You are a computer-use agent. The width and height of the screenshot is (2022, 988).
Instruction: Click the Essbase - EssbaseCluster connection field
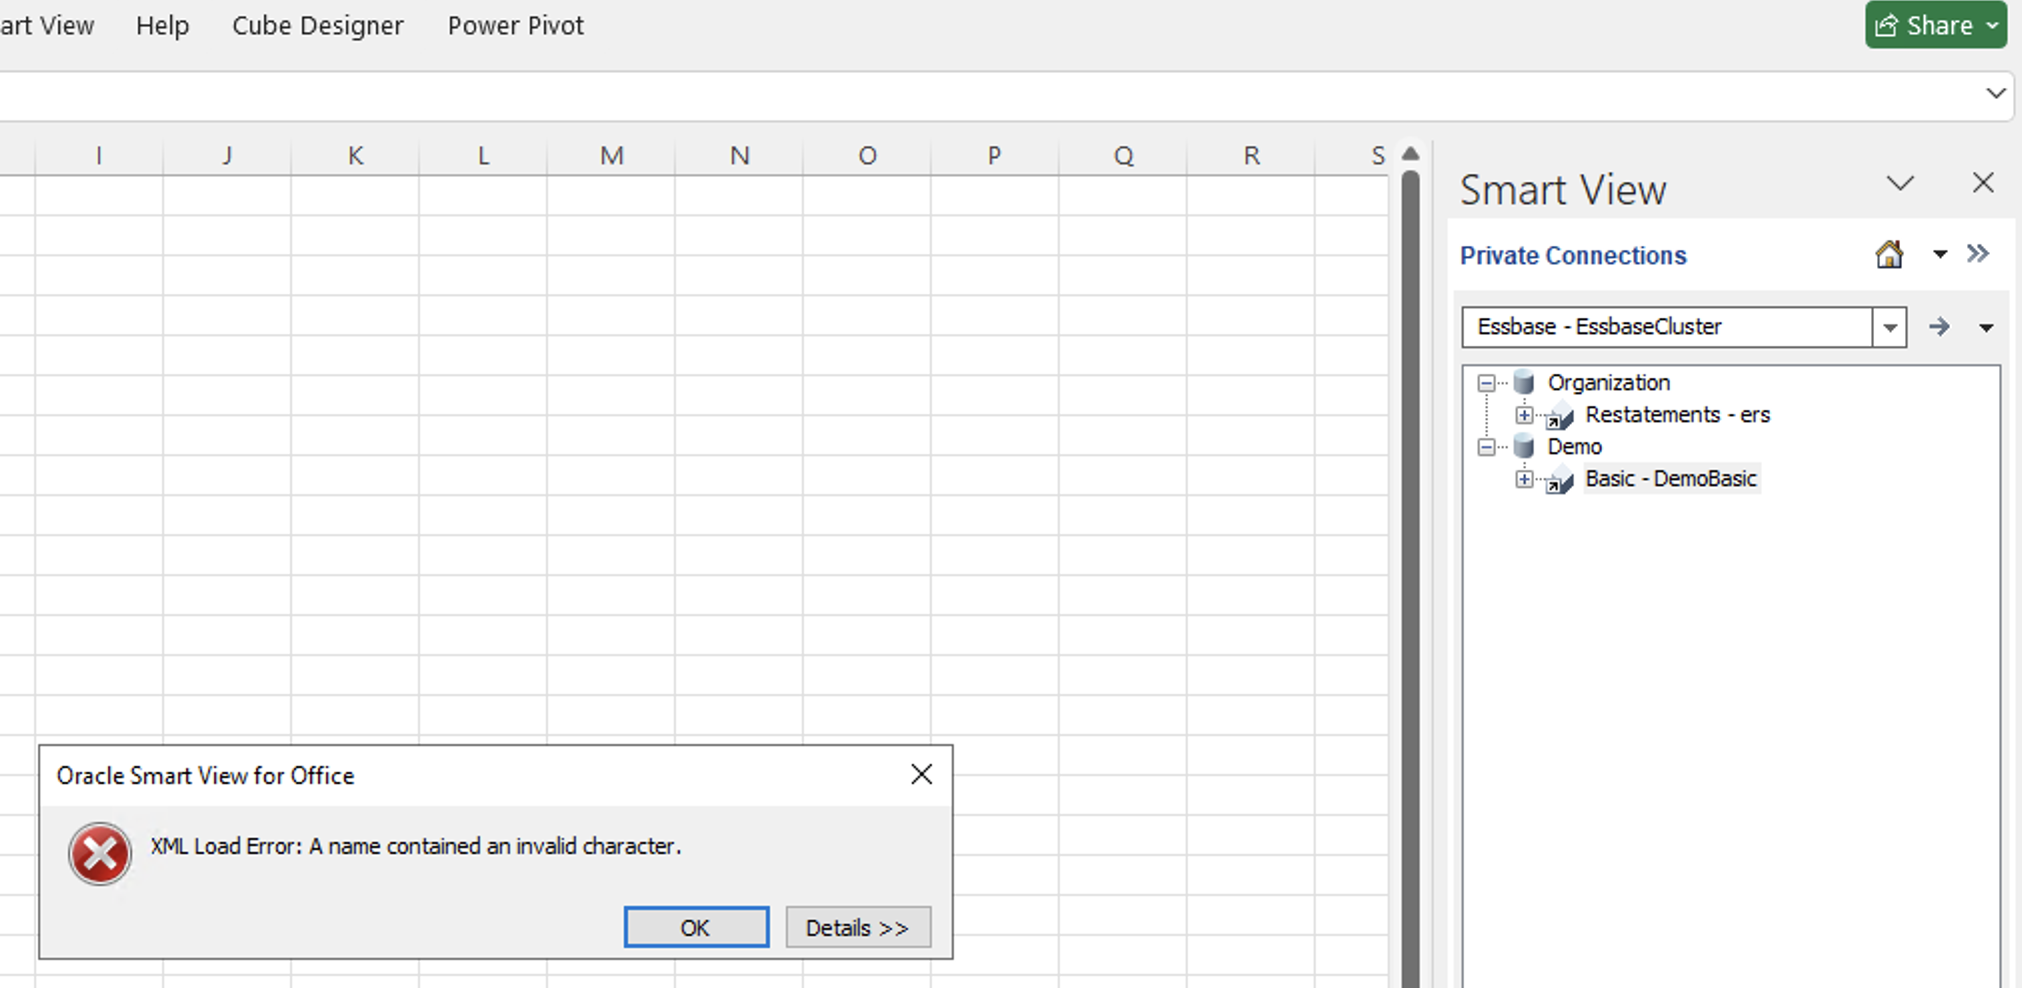pyautogui.click(x=1667, y=327)
